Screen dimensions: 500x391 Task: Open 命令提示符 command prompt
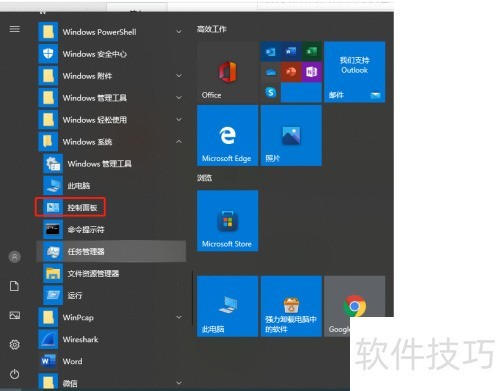point(111,229)
